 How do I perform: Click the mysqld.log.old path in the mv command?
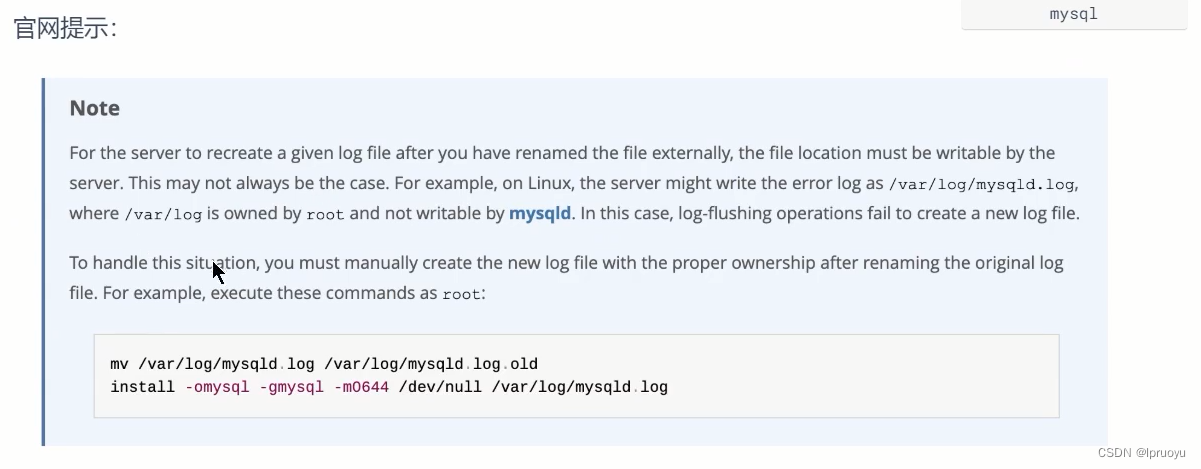click(432, 364)
